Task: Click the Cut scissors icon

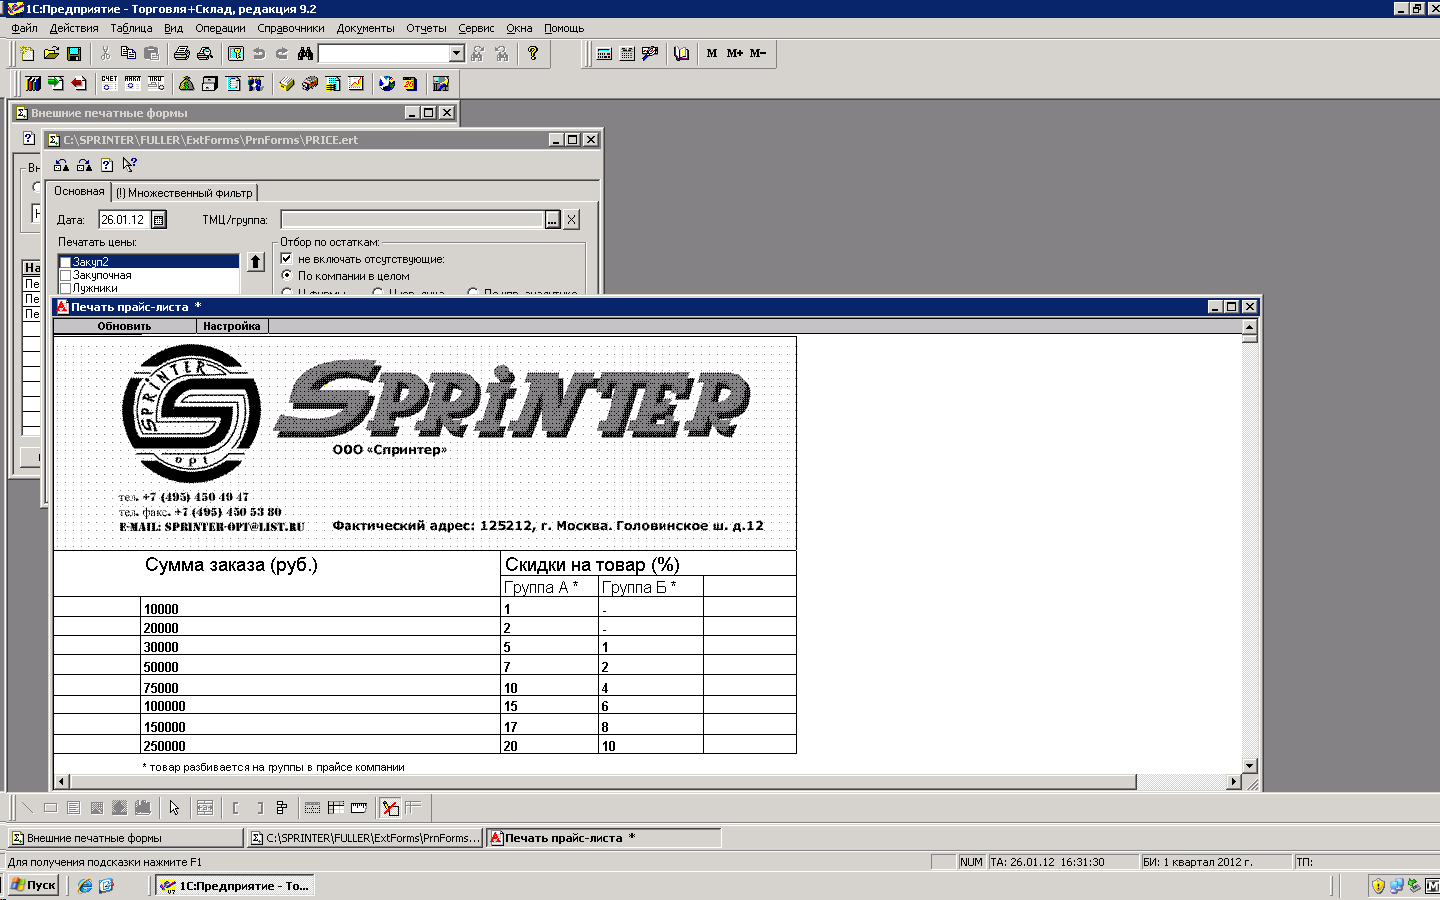Action: pyautogui.click(x=105, y=54)
